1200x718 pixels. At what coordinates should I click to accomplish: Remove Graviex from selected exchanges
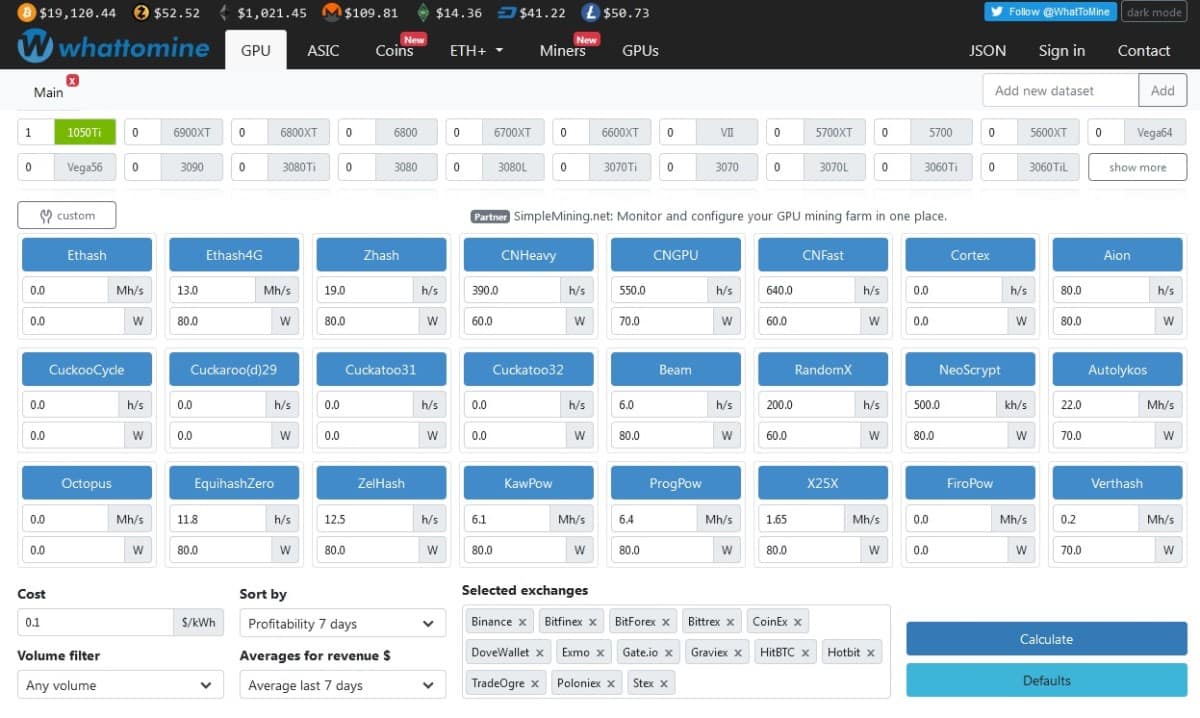[x=738, y=653]
